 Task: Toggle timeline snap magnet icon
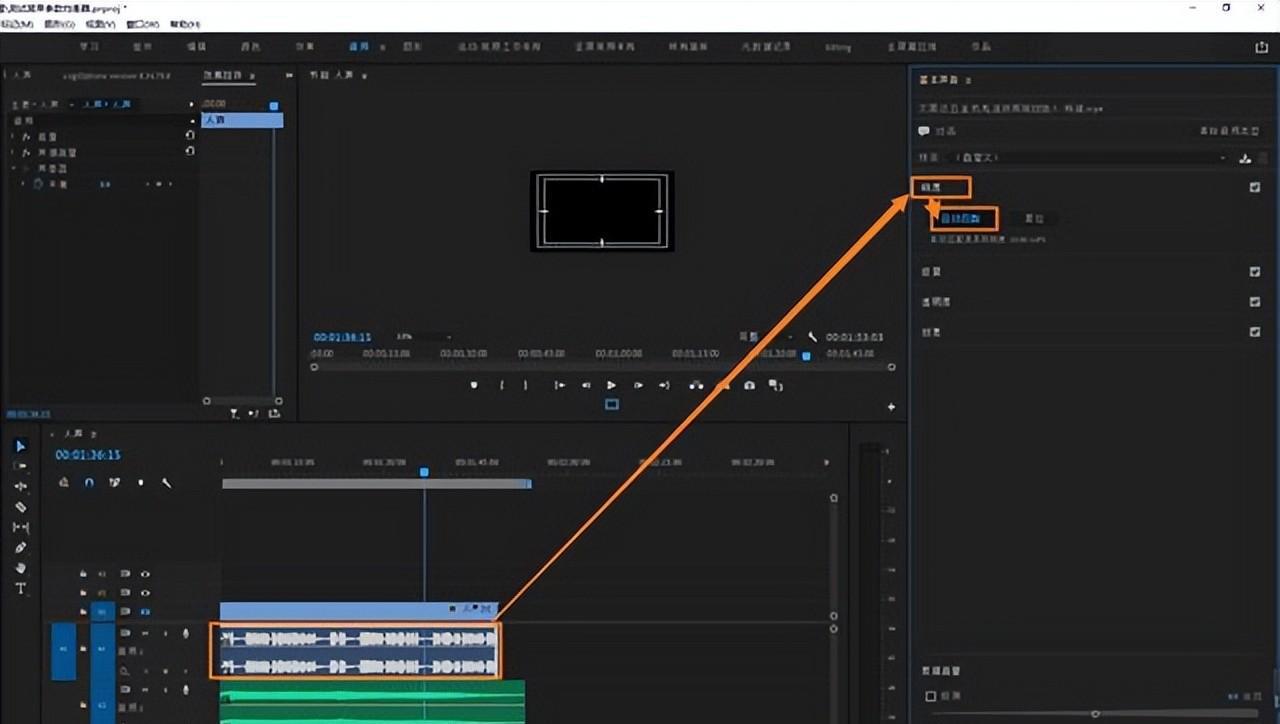click(x=89, y=482)
